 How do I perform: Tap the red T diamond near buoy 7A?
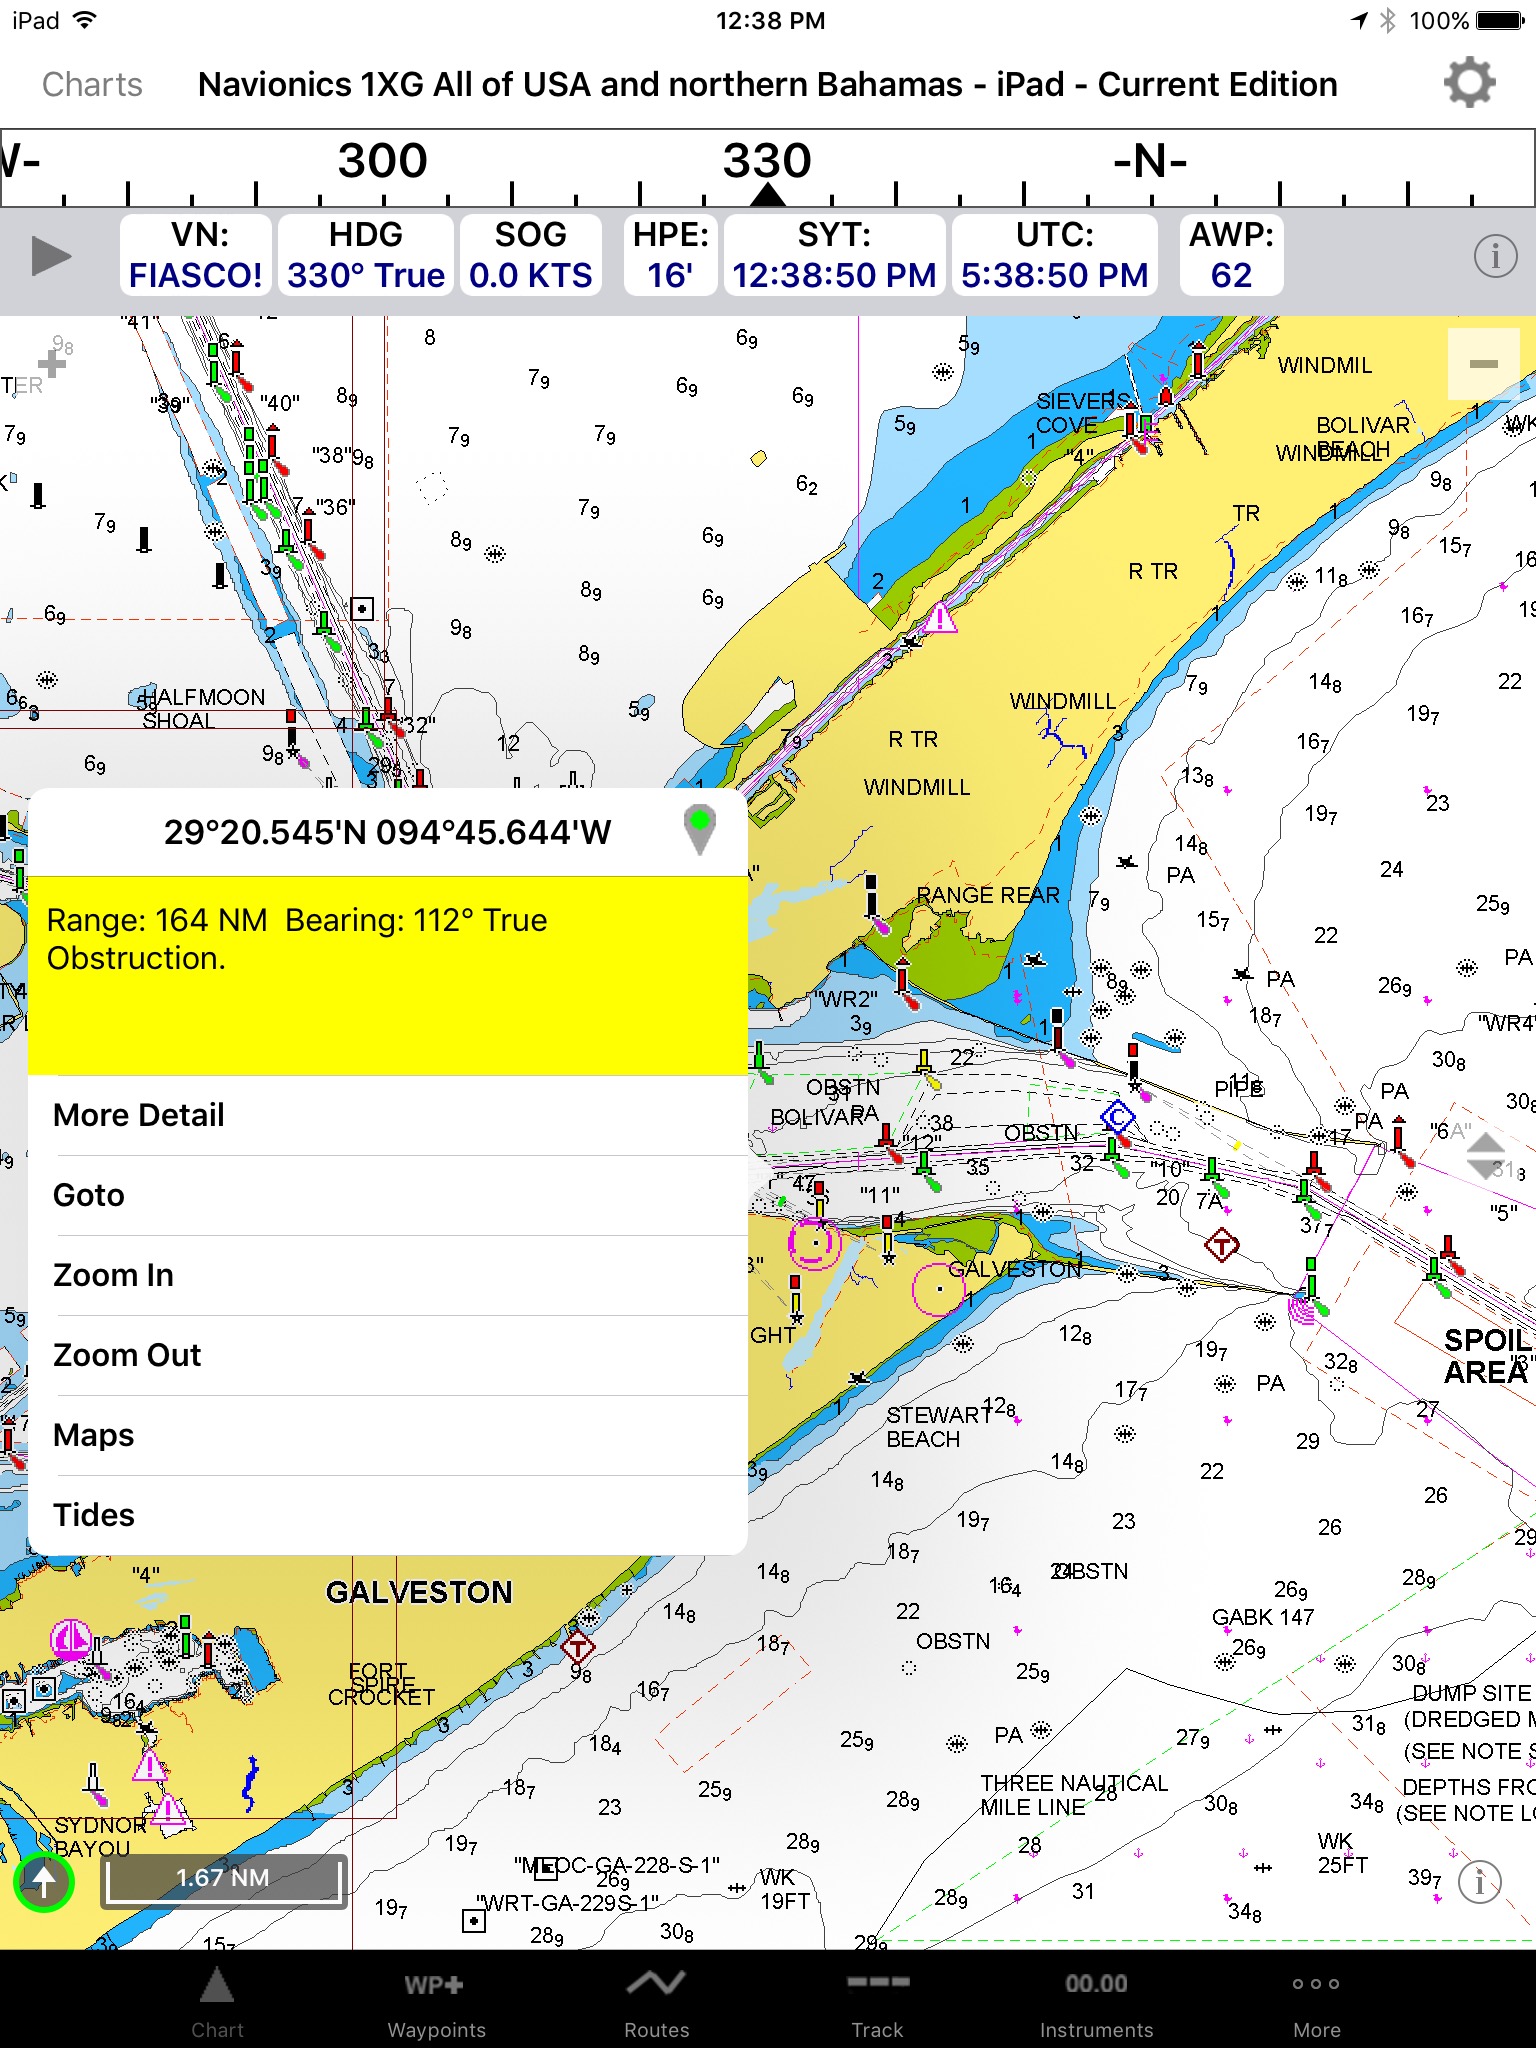1222,1246
